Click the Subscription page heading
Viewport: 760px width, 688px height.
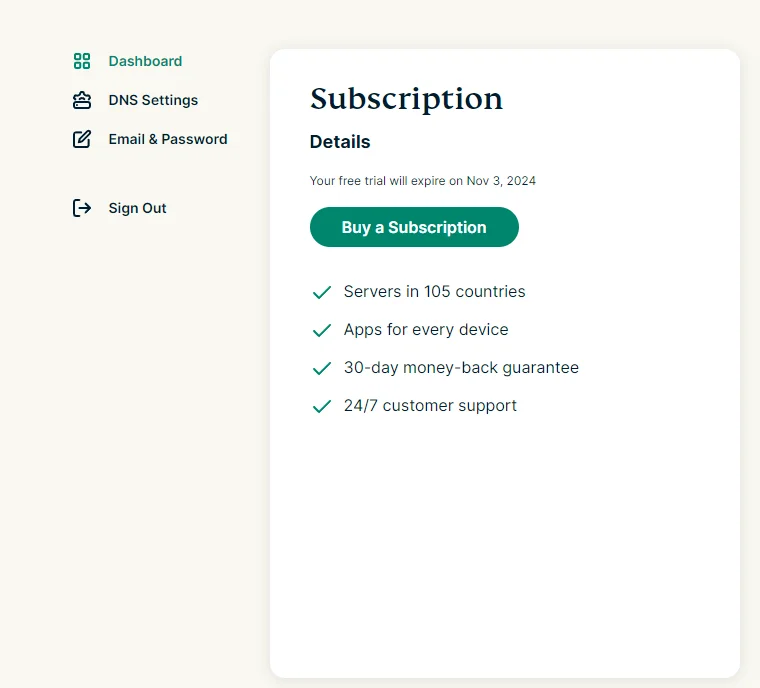coord(406,99)
